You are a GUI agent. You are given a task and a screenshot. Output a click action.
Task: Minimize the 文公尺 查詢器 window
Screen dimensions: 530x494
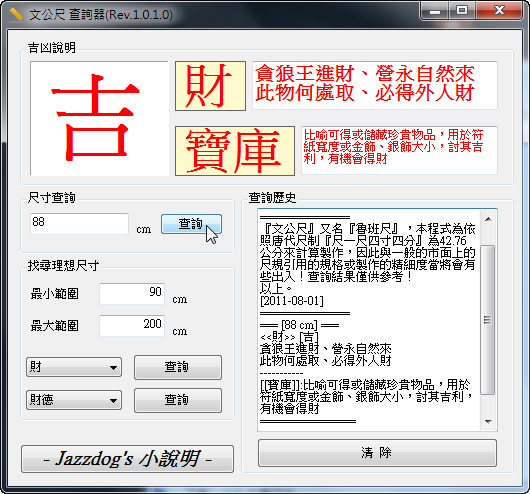(x=435, y=11)
